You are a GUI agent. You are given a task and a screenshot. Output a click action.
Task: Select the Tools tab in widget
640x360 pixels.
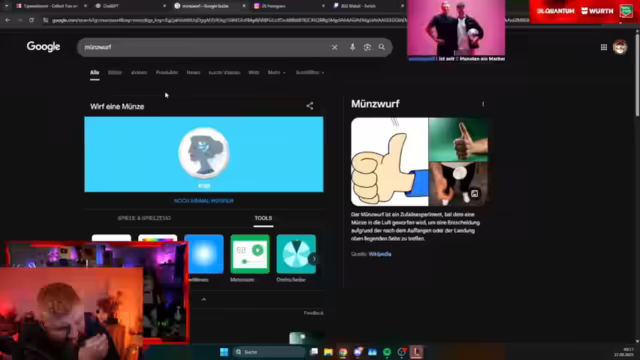[x=263, y=218]
